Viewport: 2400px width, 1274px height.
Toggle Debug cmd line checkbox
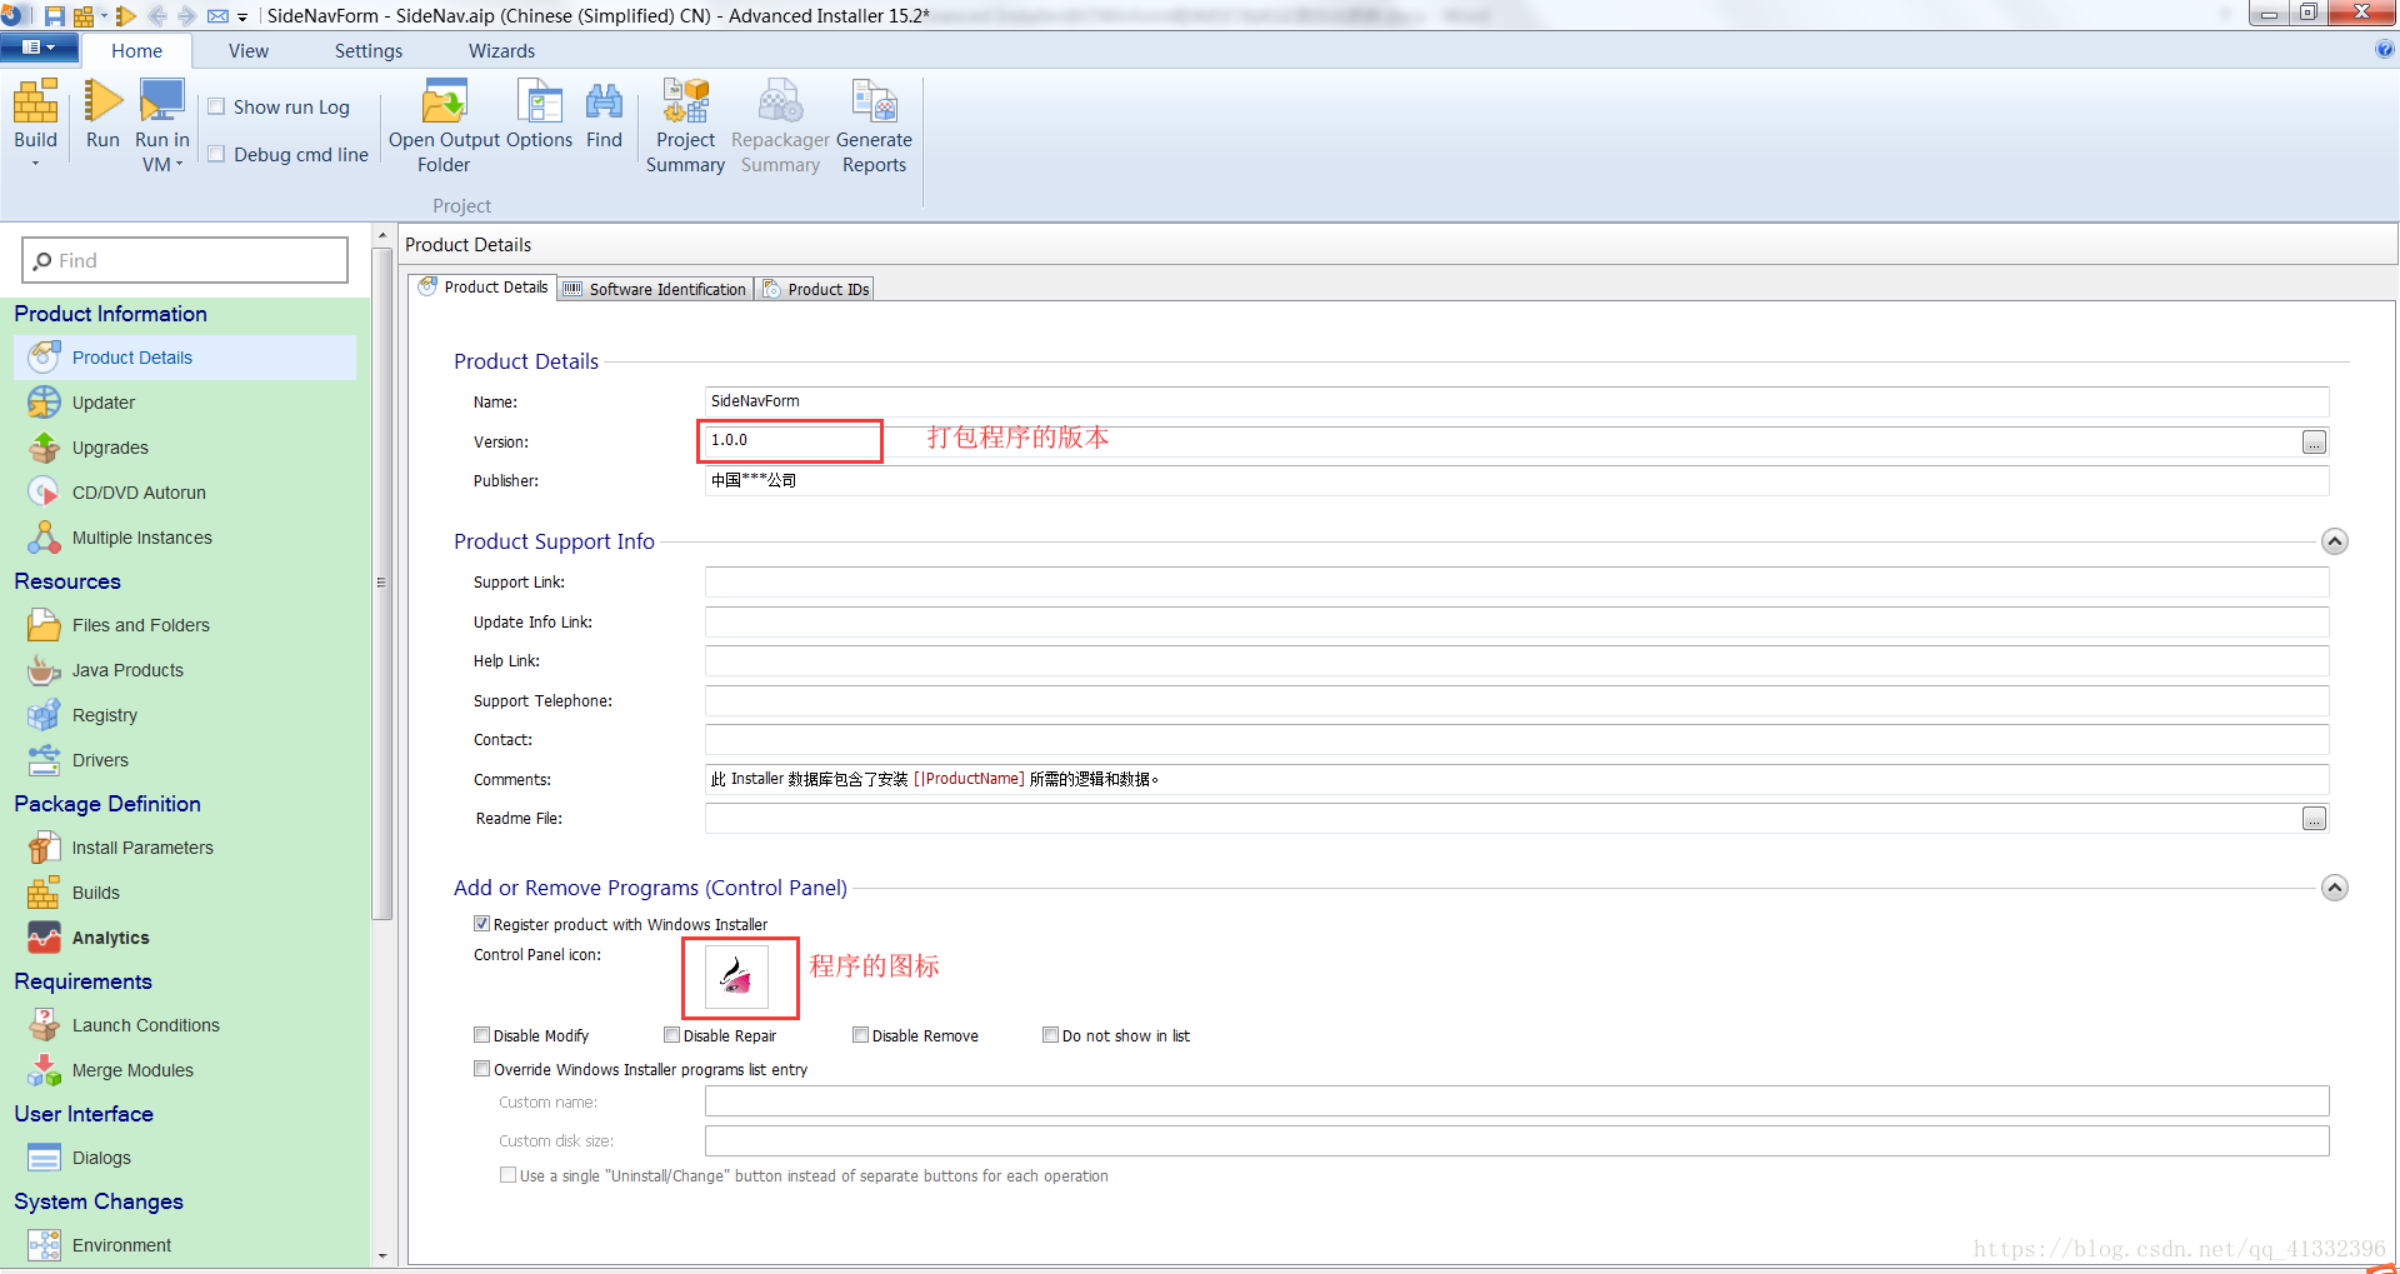217,154
